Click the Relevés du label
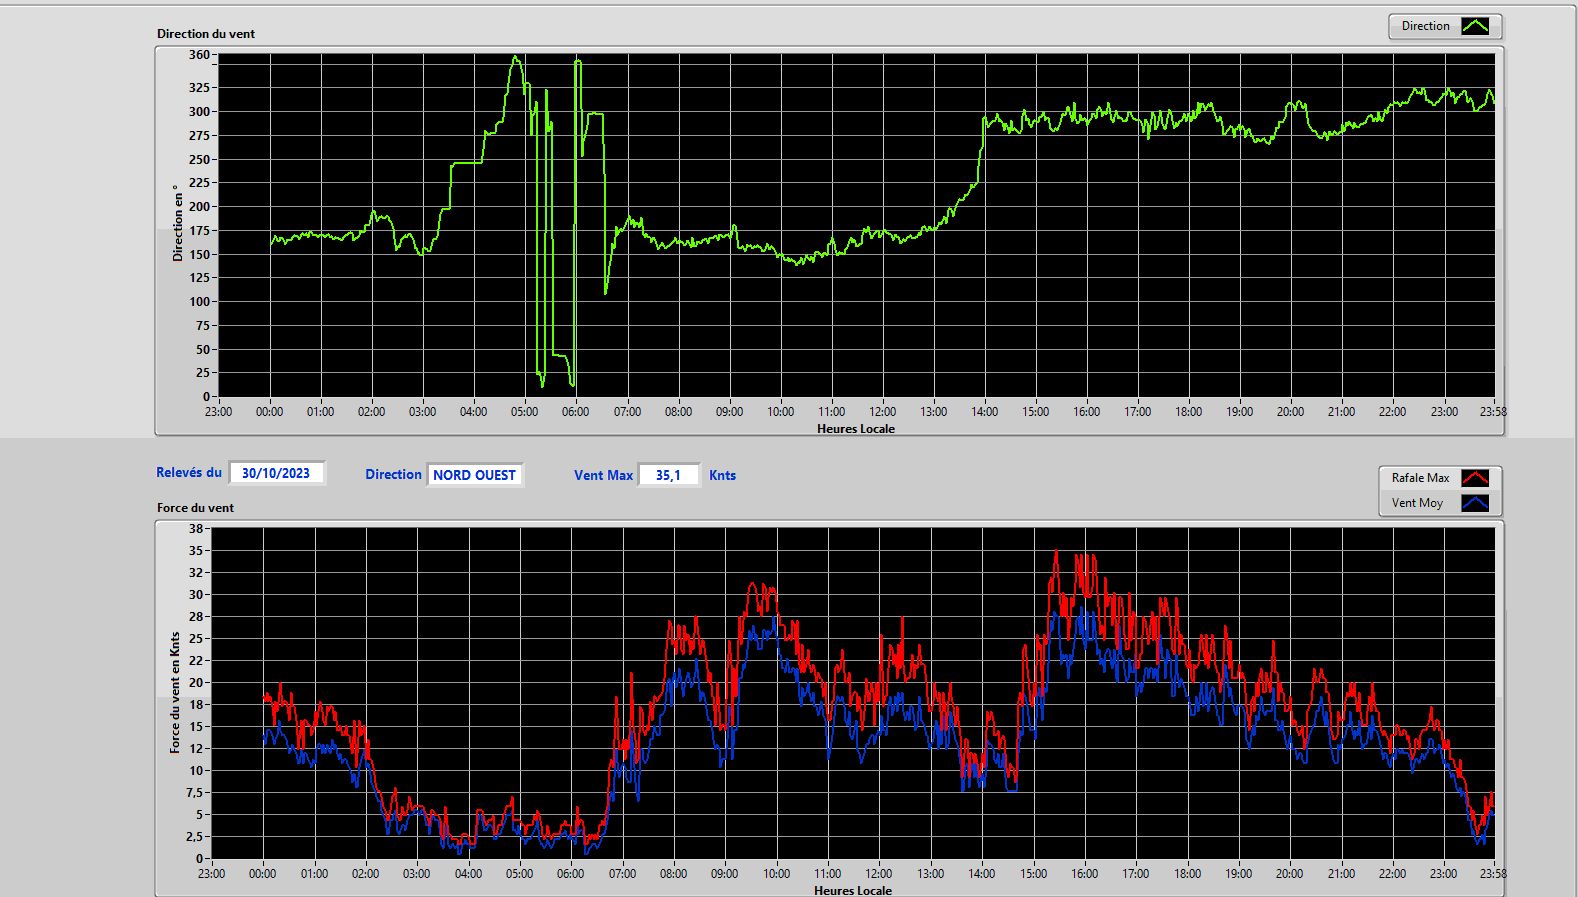The width and height of the screenshot is (1578, 897). [x=189, y=472]
